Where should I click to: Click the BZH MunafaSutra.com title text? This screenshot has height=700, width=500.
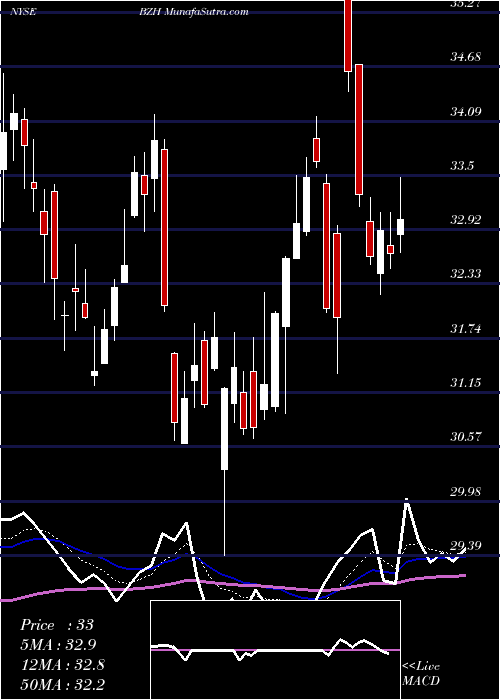pyautogui.click(x=193, y=12)
